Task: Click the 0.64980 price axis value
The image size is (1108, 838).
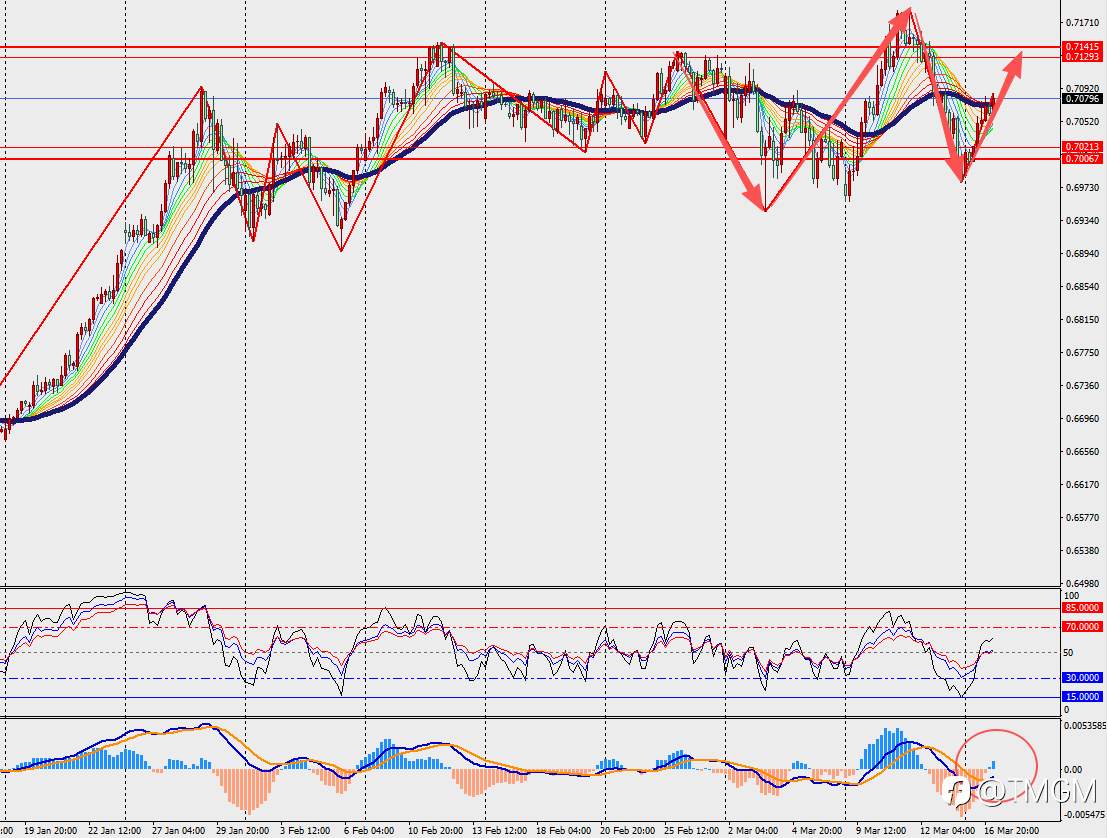Action: pos(1081,584)
